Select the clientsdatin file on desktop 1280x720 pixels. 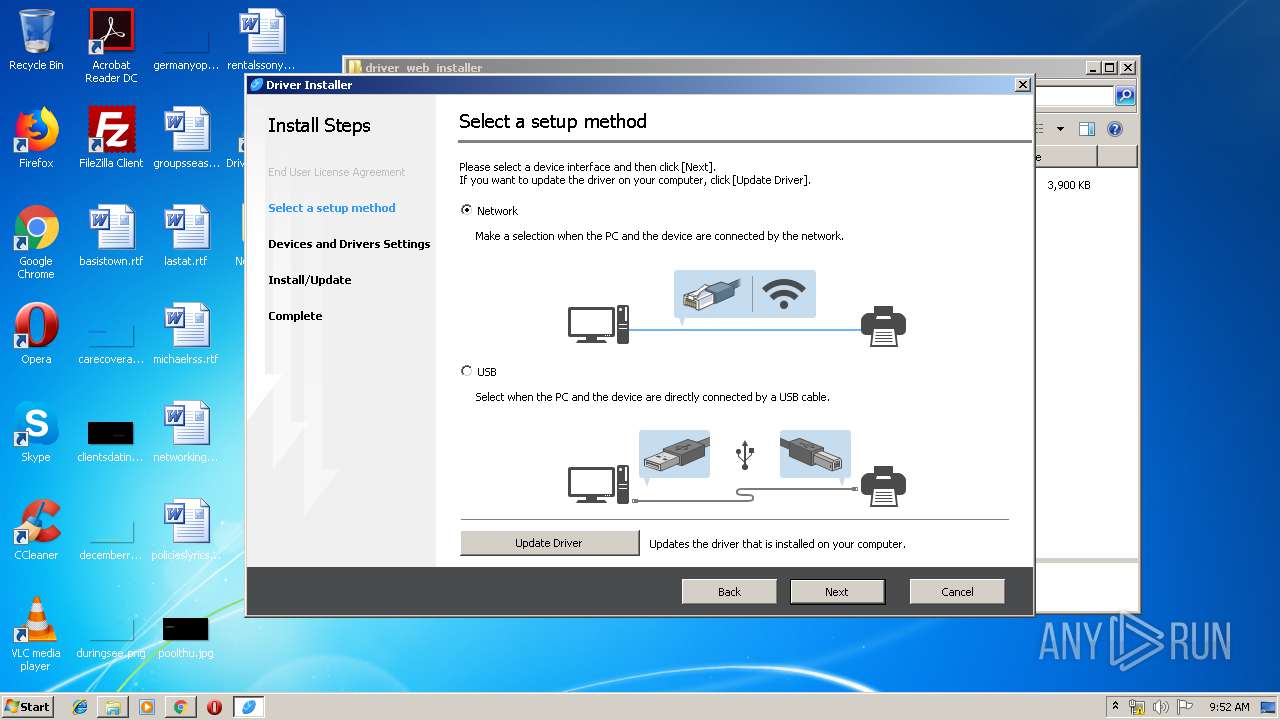click(x=111, y=440)
